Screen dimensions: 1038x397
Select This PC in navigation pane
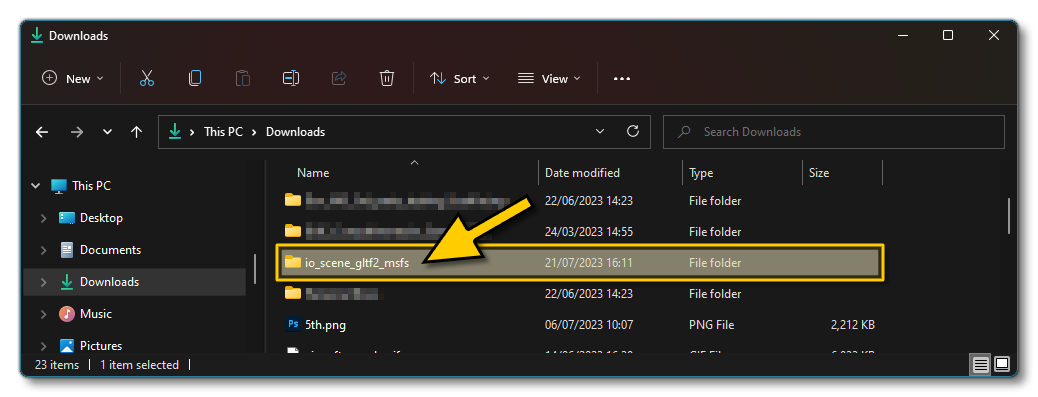[91, 186]
